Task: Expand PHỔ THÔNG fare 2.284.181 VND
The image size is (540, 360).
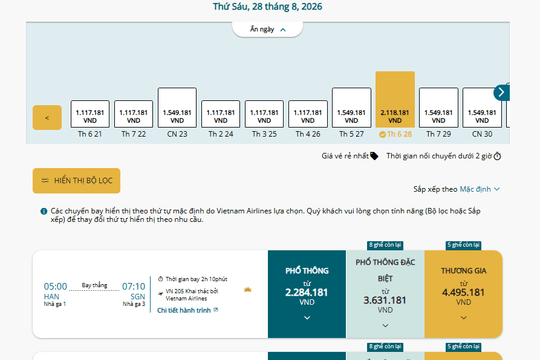Action: [x=307, y=294]
